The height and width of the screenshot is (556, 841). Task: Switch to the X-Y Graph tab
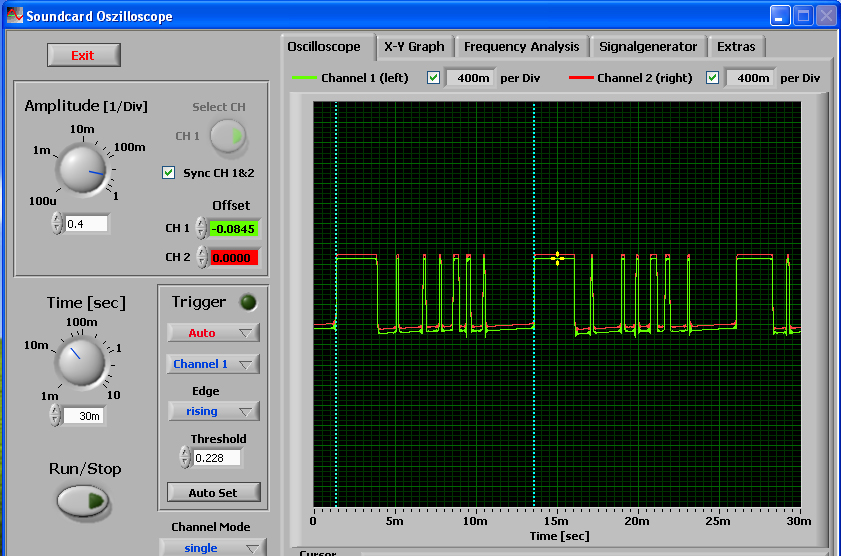click(x=414, y=47)
